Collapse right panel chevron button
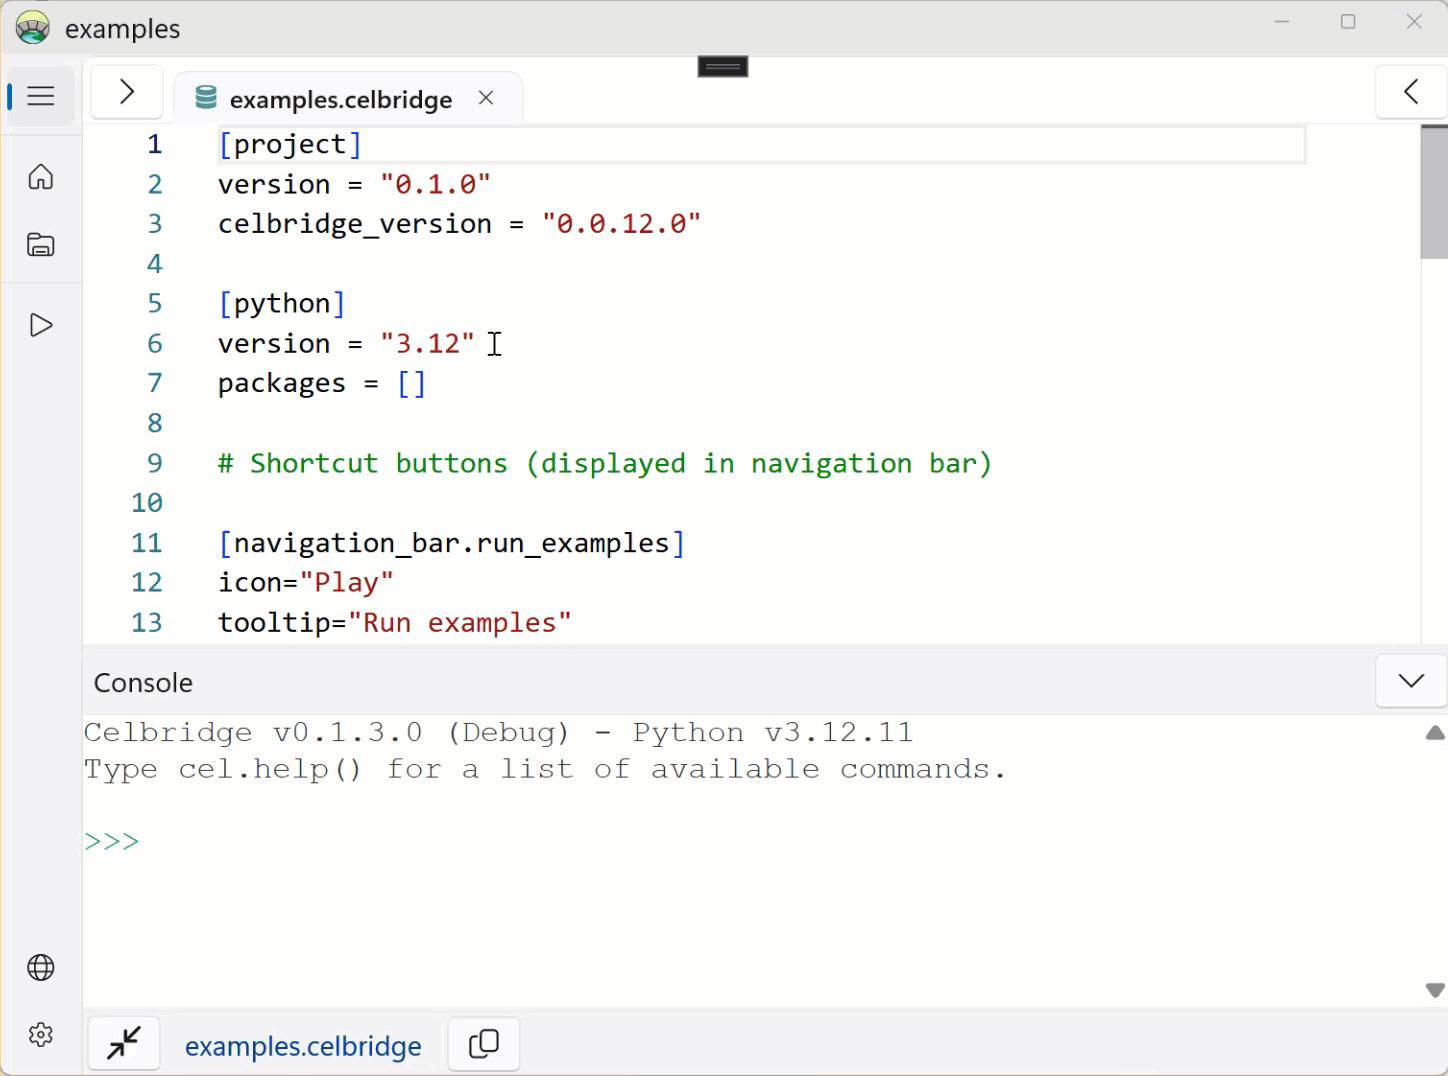 click(1411, 92)
